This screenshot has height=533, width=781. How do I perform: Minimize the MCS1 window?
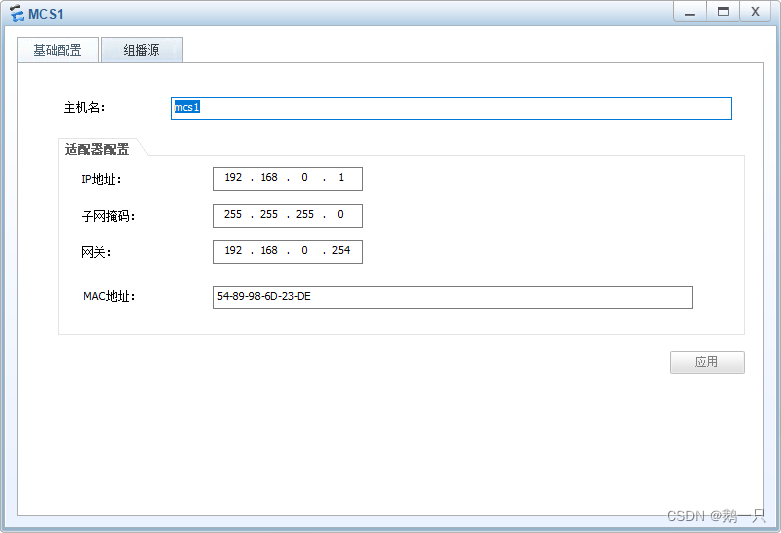click(x=689, y=12)
